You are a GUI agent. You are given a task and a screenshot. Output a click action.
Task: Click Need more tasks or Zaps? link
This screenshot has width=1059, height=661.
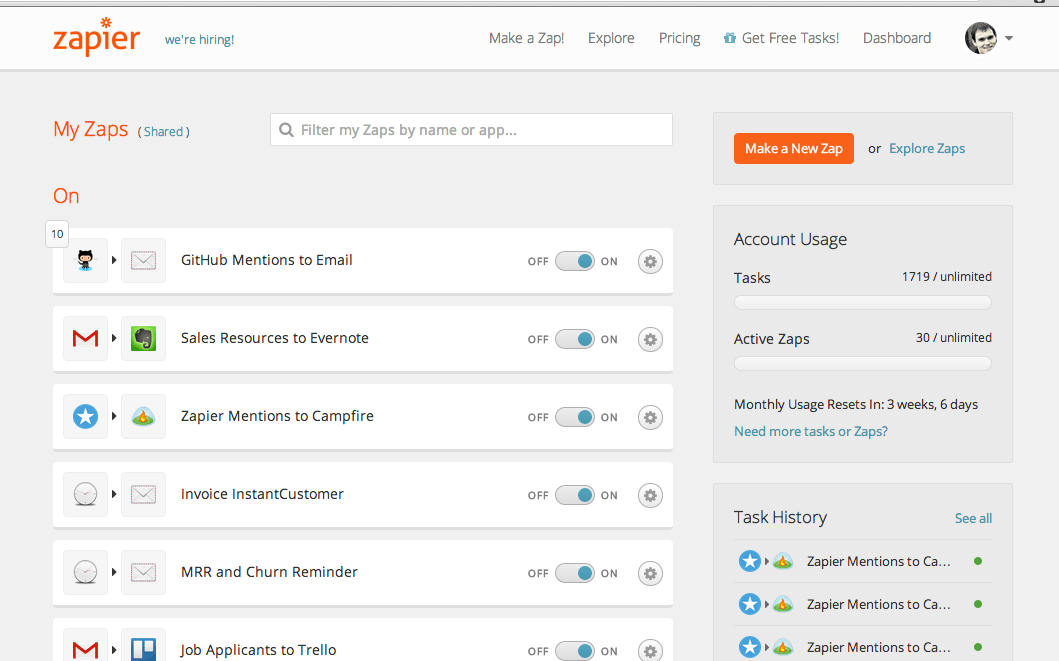tap(810, 431)
